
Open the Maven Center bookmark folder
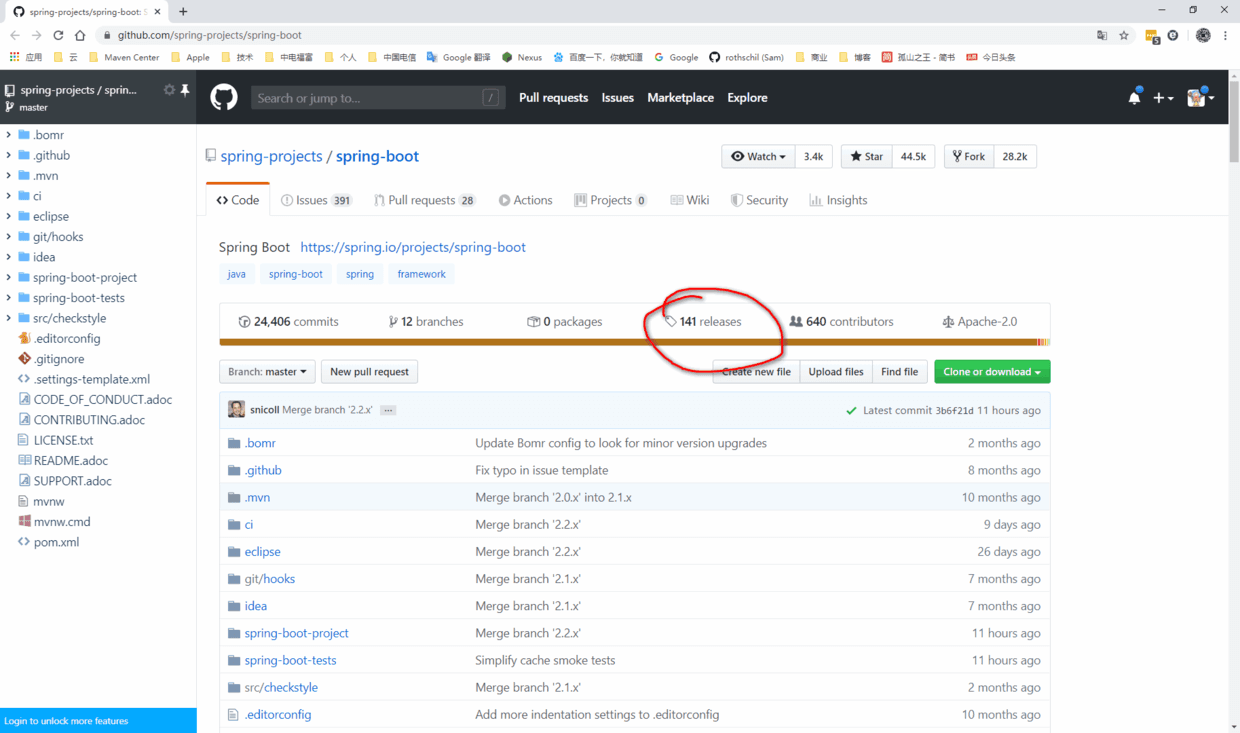[x=124, y=57]
